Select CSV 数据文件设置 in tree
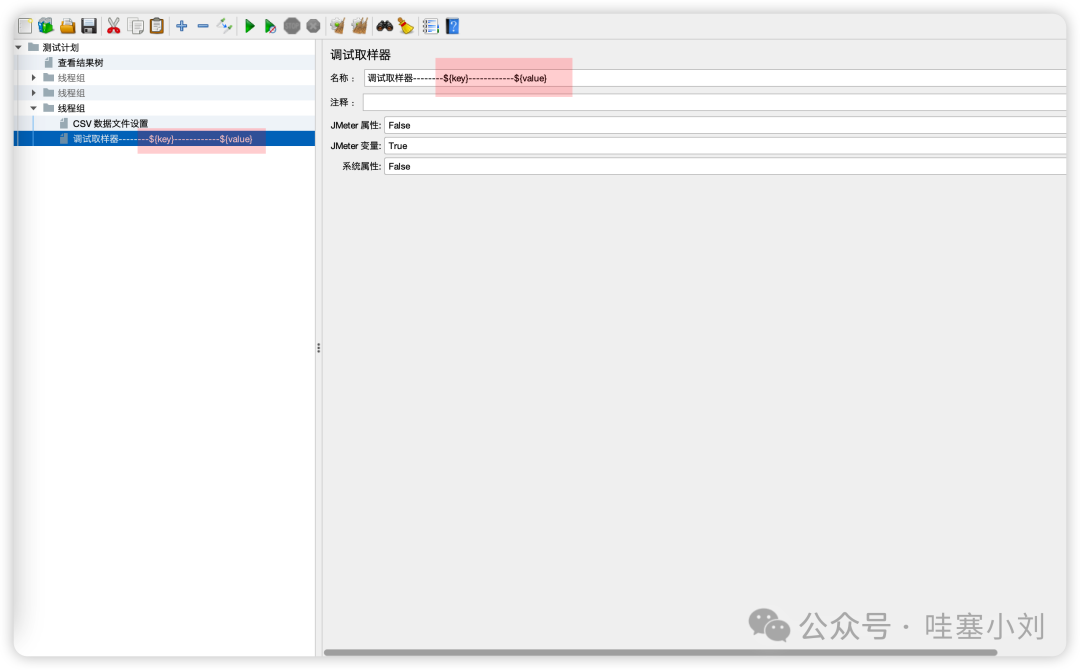Viewport: 1080px width, 670px height. (x=110, y=123)
